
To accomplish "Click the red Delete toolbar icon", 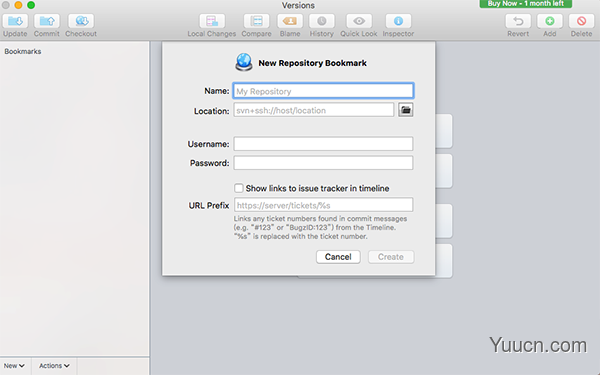I will pos(581,21).
